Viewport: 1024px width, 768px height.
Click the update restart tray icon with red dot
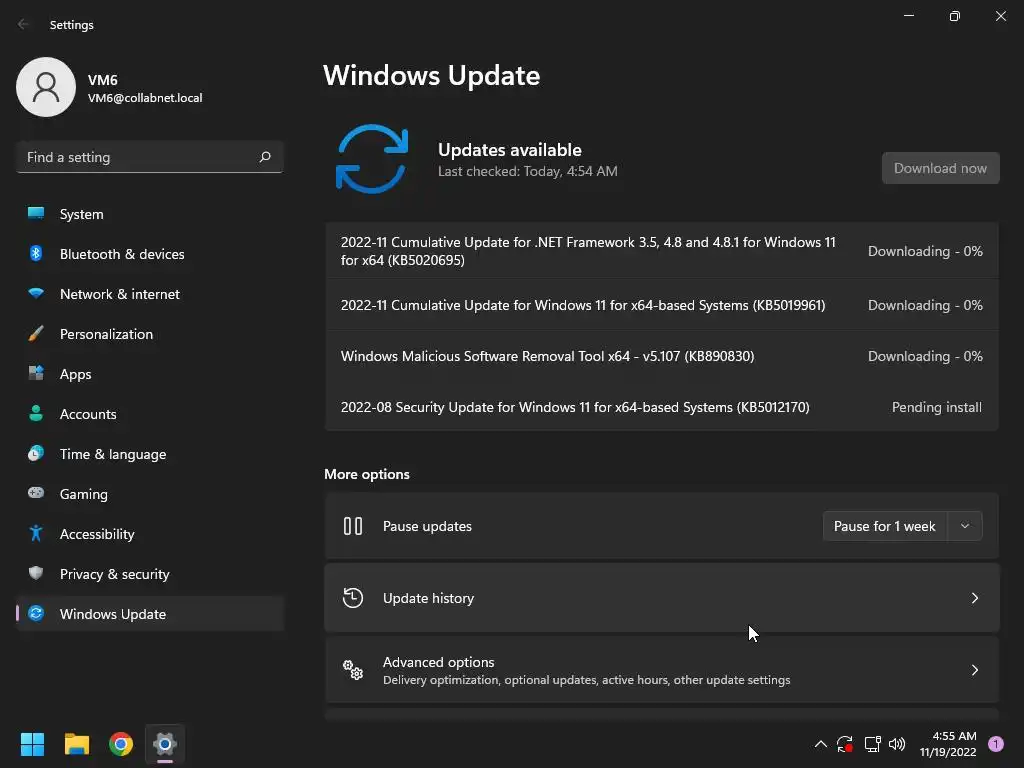click(x=844, y=744)
